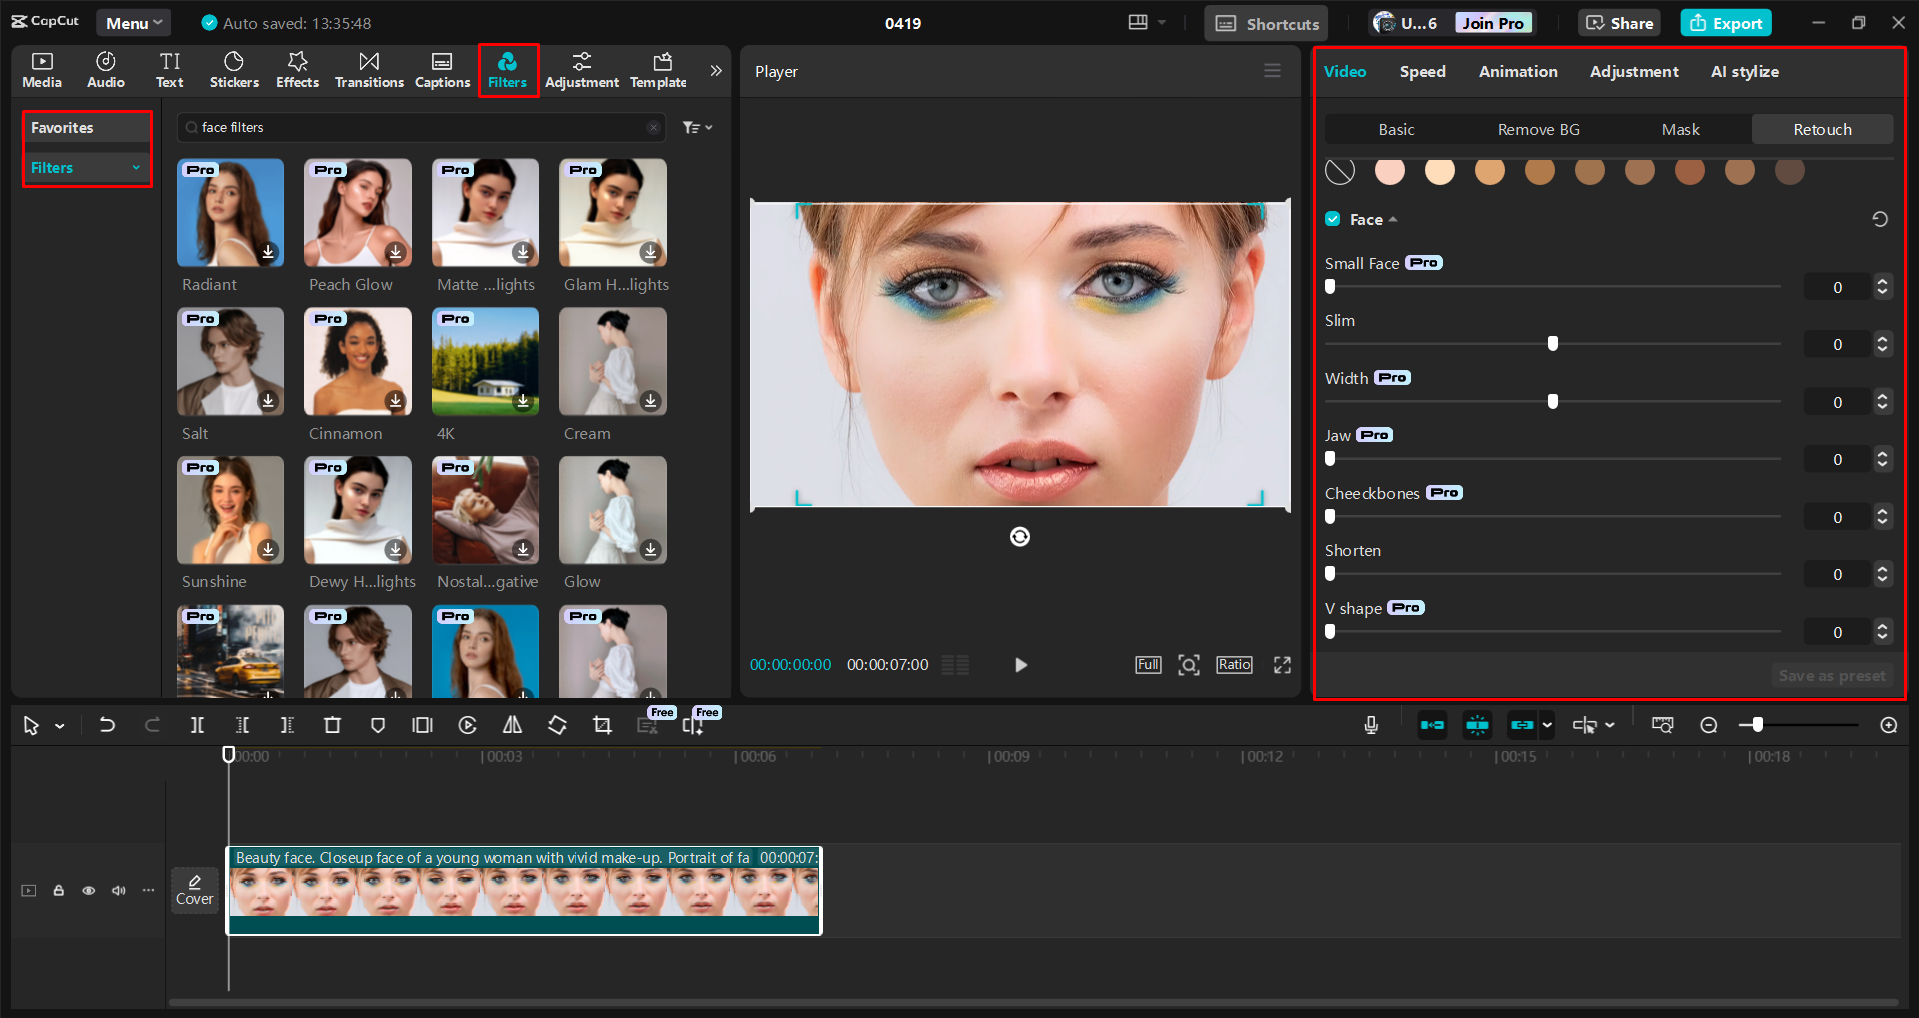Open the Captions panel
Viewport: 1919px width, 1018px height.
pos(441,69)
